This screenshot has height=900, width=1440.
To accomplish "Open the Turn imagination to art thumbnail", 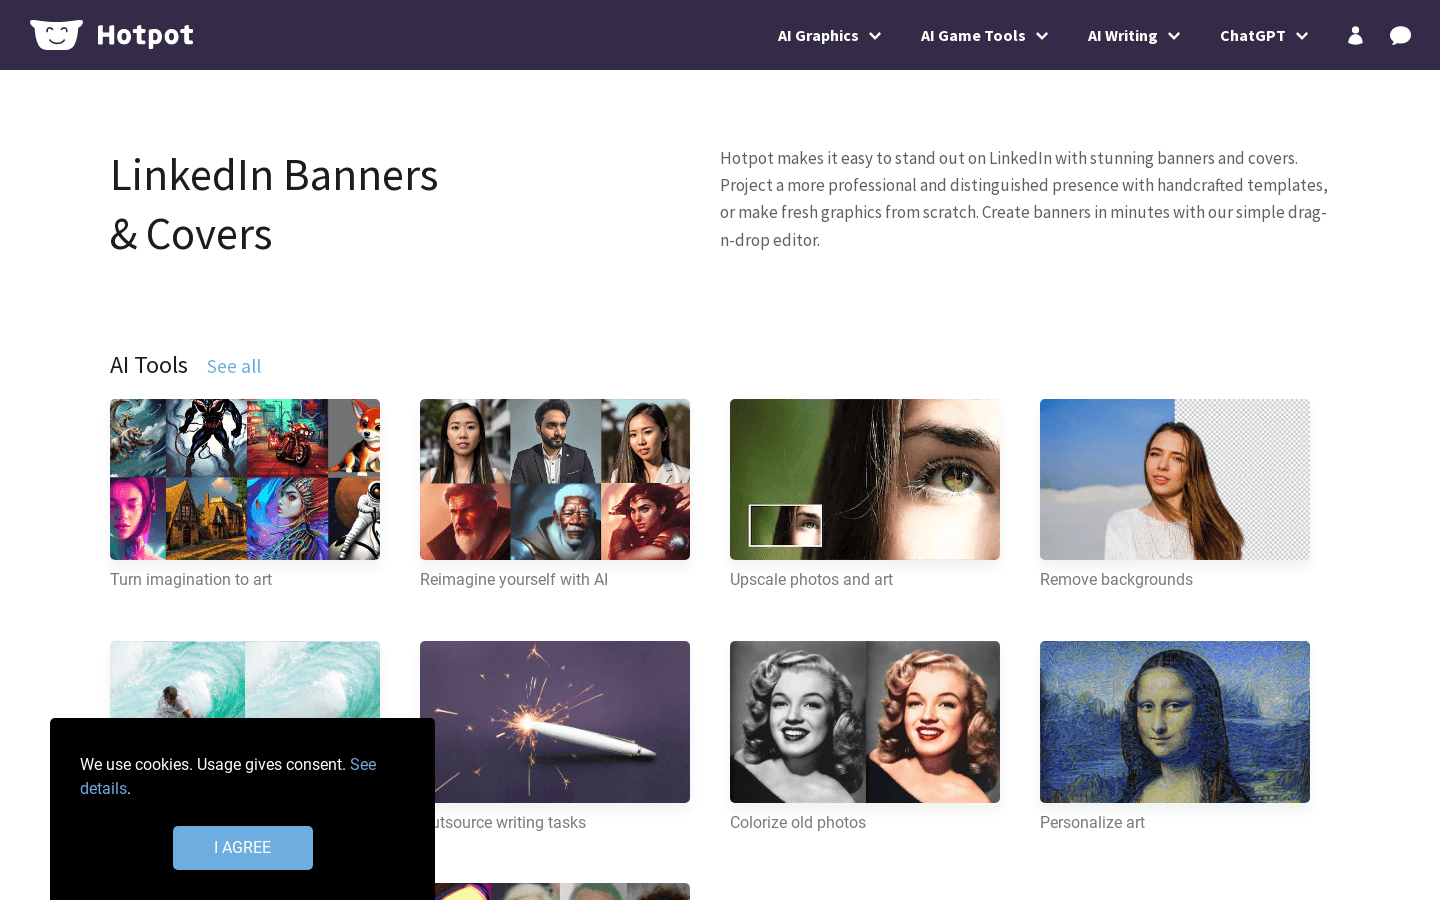I will pyautogui.click(x=245, y=480).
